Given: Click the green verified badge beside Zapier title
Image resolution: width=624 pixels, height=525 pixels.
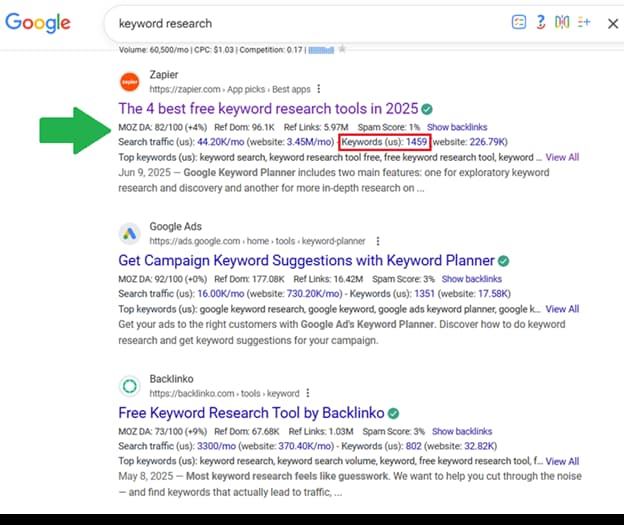Looking at the screenshot, I should click(x=427, y=109).
